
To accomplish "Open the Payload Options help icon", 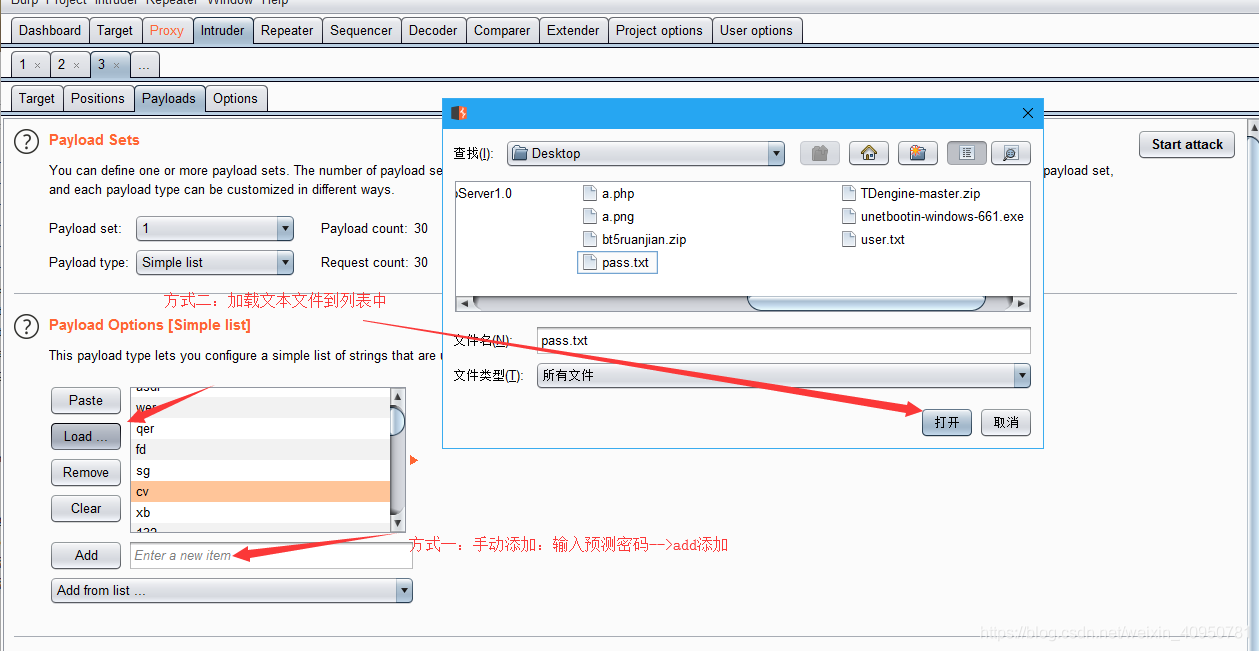I will tap(27, 326).
